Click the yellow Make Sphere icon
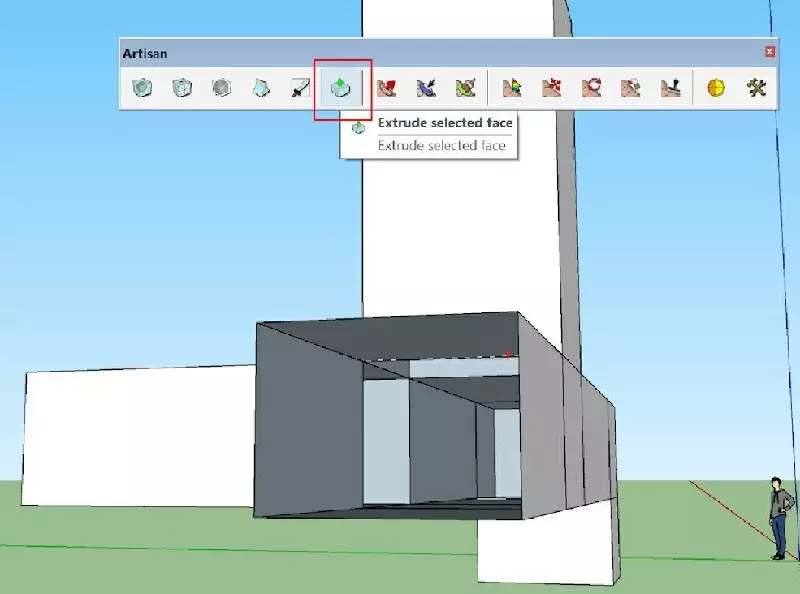Image resolution: width=800 pixels, height=594 pixels. coord(718,87)
